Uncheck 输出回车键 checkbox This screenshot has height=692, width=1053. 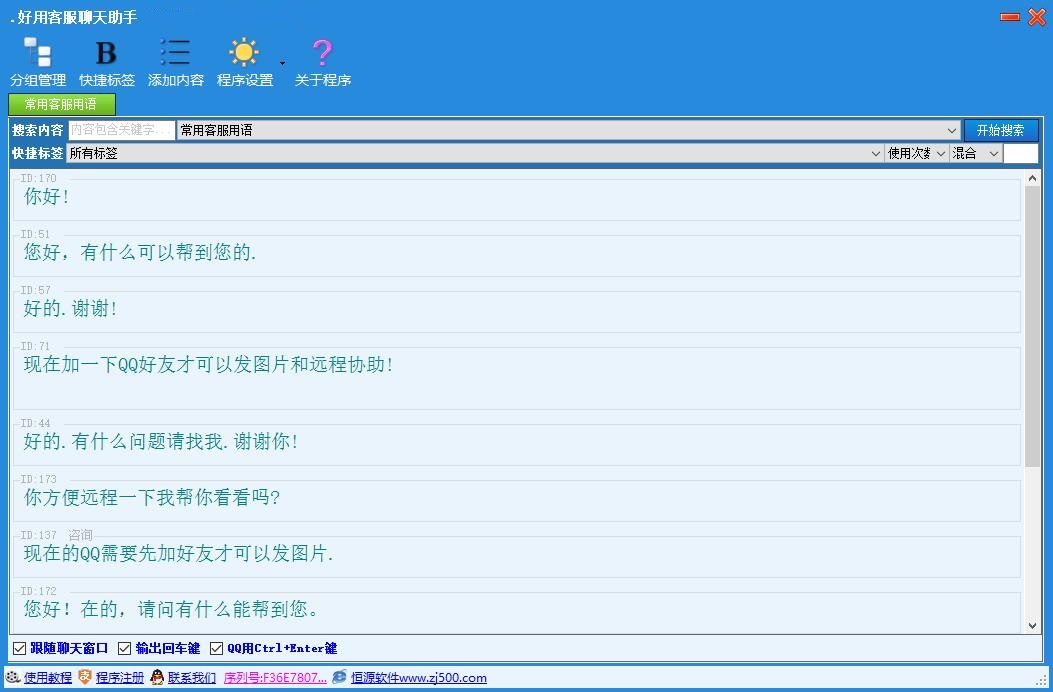coord(125,648)
